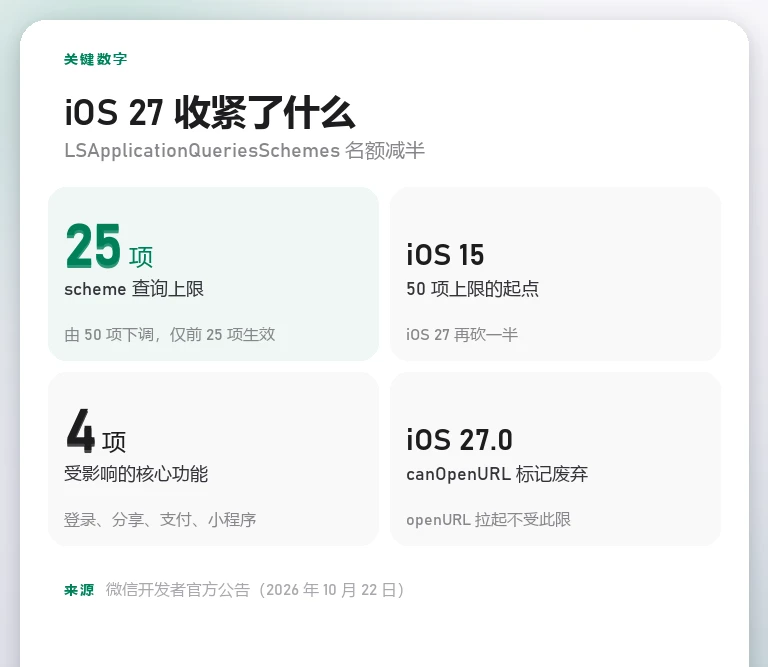The width and height of the screenshot is (768, 667).
Task: Click subtitle 'LSApplicationQueriesSchemes 名额减半'
Action: tap(244, 150)
